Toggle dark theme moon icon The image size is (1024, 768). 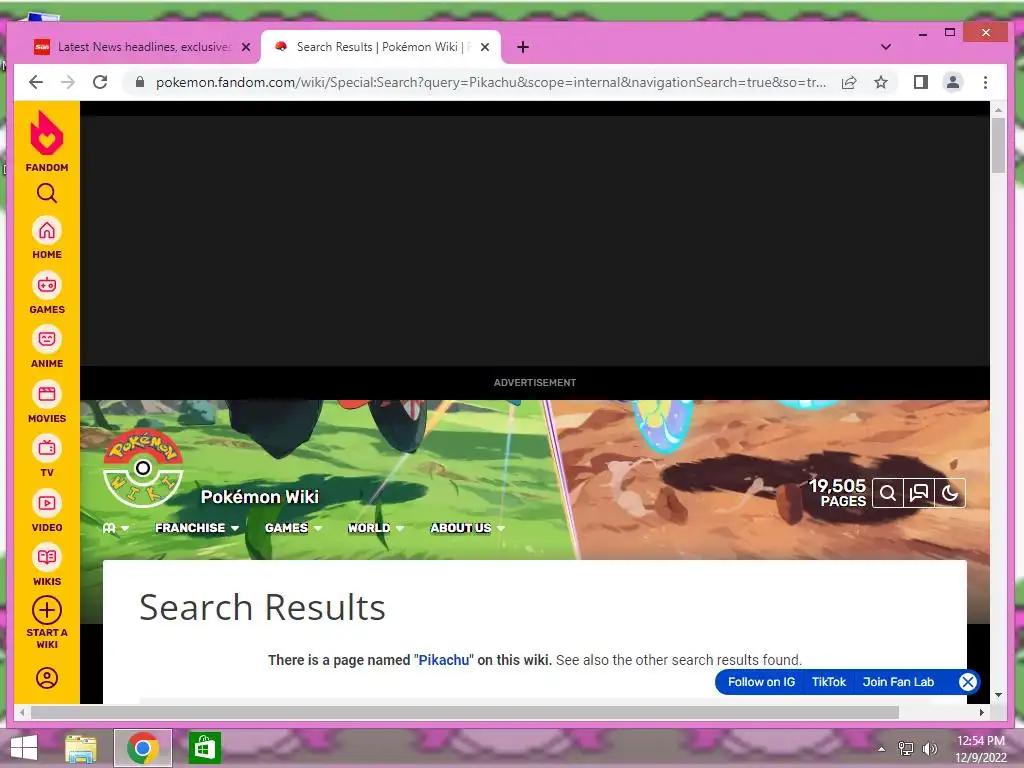[950, 493]
